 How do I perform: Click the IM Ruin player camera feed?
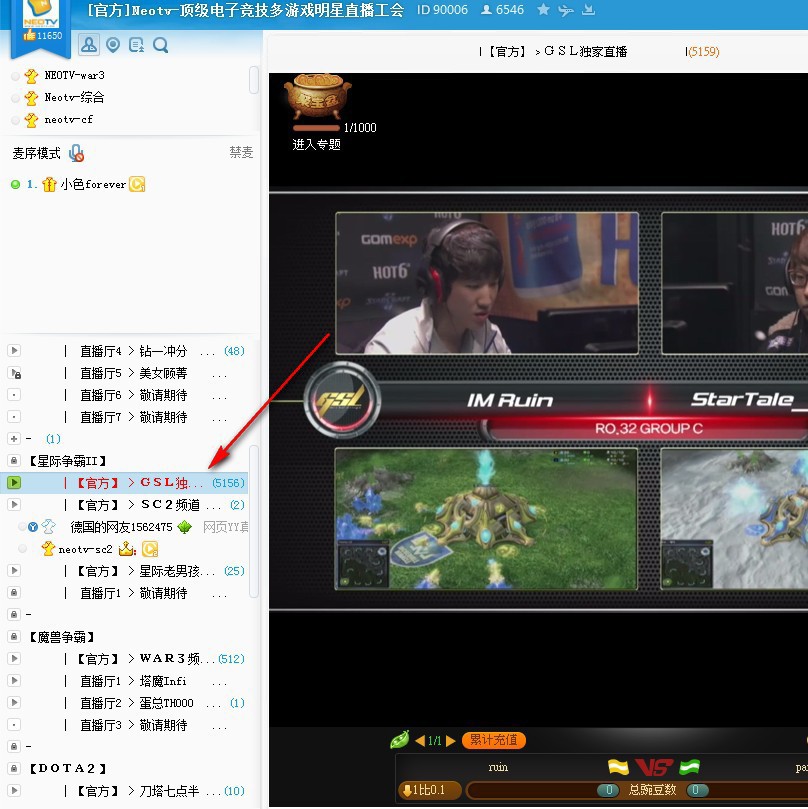click(x=487, y=283)
